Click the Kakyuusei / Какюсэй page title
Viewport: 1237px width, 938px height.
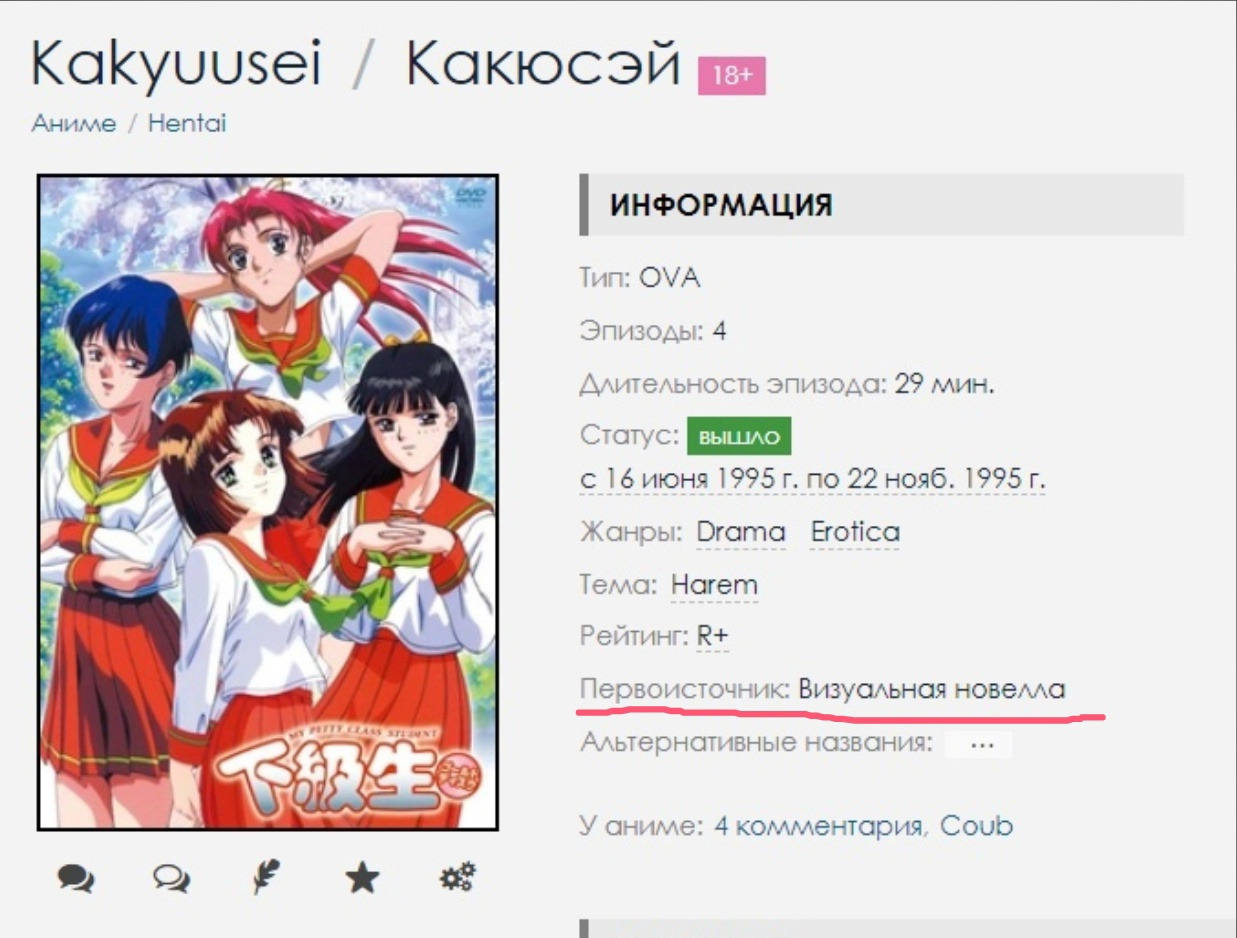click(x=356, y=66)
